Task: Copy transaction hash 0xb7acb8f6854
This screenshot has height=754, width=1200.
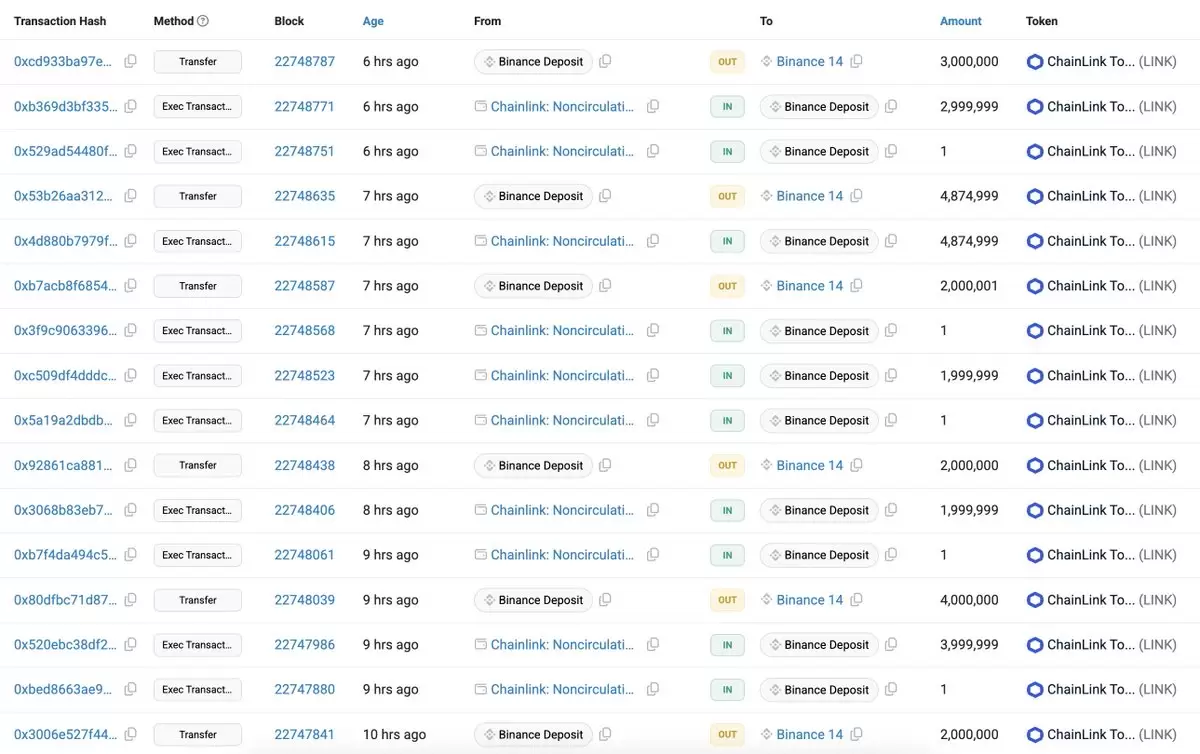Action: click(x=130, y=286)
